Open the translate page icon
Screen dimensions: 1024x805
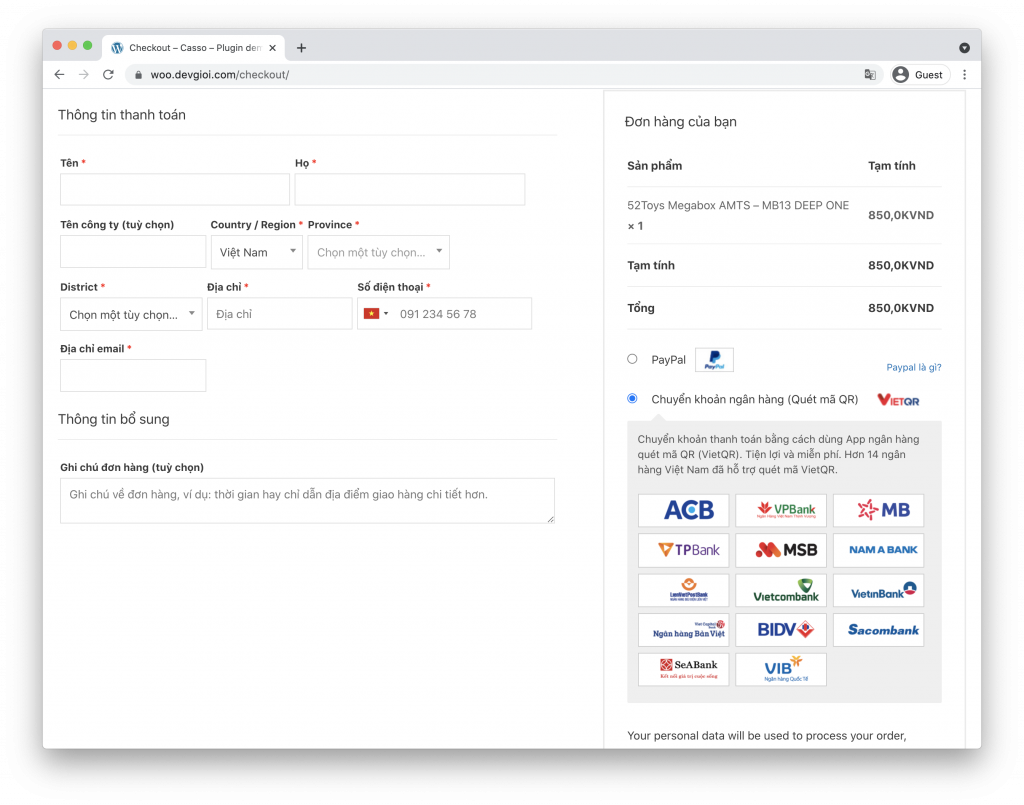pos(870,74)
